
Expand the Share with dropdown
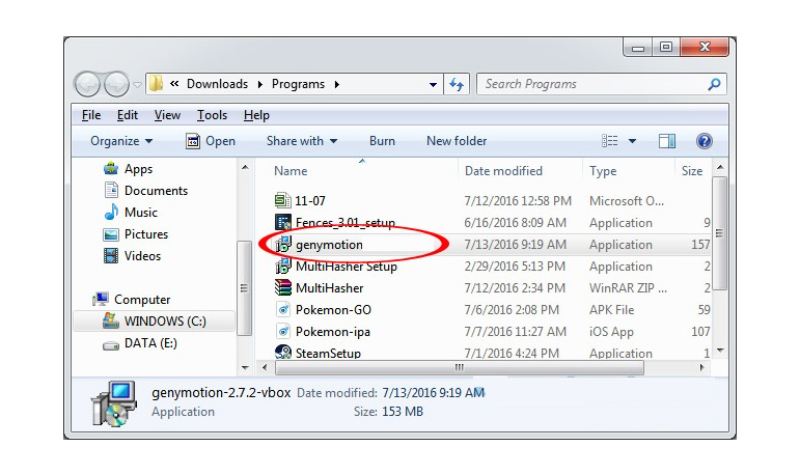pyautogui.click(x=302, y=141)
